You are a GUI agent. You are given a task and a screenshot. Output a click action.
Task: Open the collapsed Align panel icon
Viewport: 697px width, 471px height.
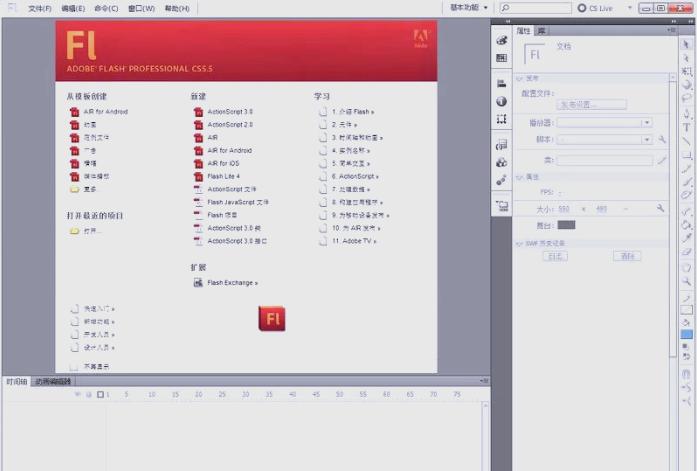[501, 84]
